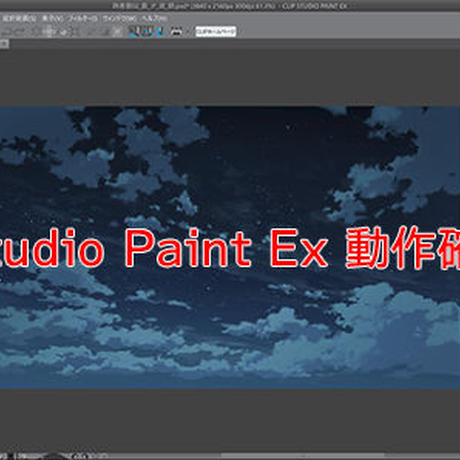Click the light command bar icon below the 表示 menu
This screenshot has height=460, width=460.
tap(49, 32)
